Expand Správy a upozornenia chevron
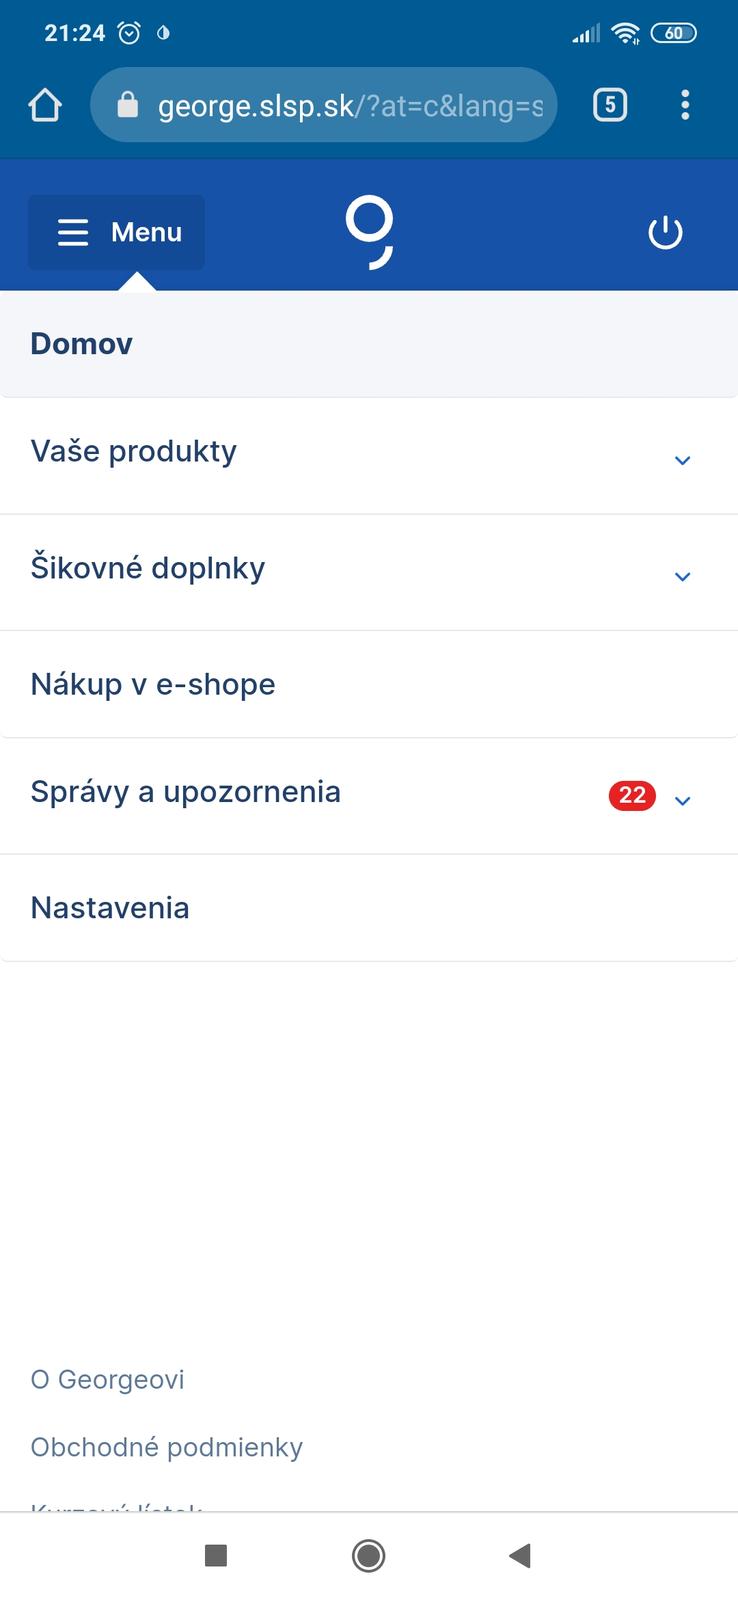The height and width of the screenshot is (1600, 738). (x=683, y=800)
